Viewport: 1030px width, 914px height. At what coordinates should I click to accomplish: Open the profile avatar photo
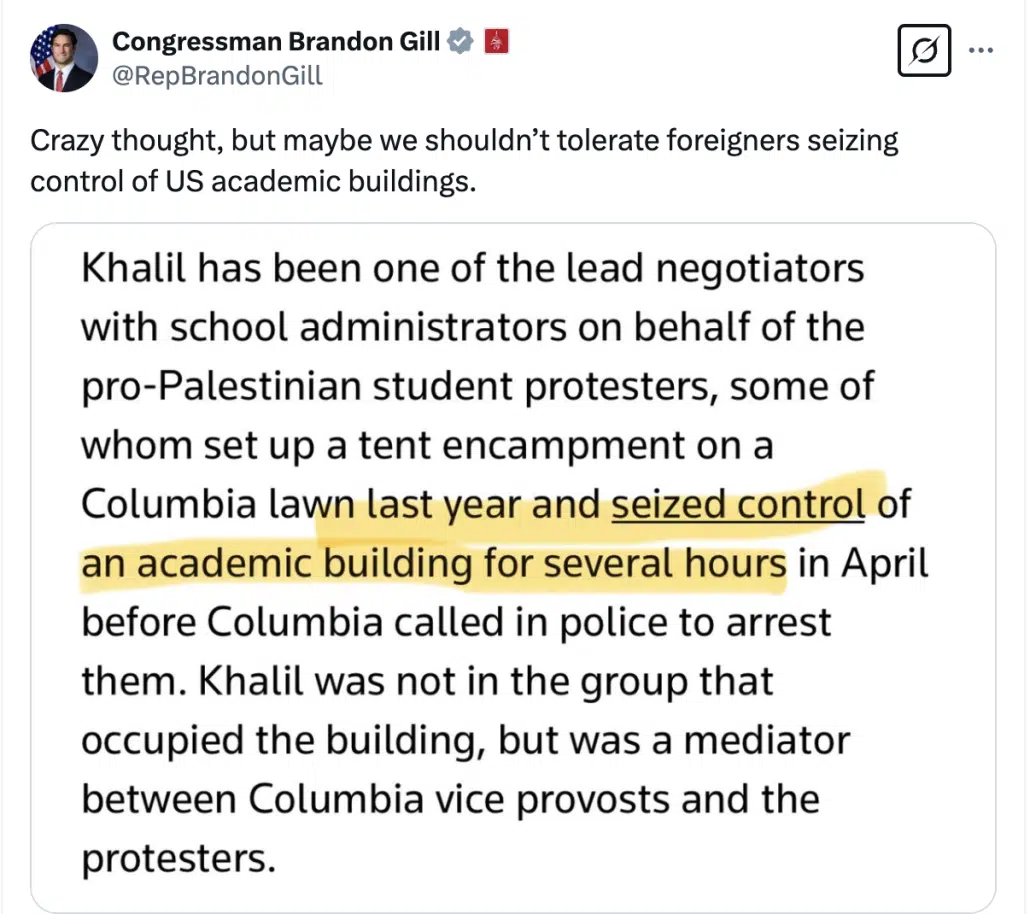pyautogui.click(x=64, y=58)
